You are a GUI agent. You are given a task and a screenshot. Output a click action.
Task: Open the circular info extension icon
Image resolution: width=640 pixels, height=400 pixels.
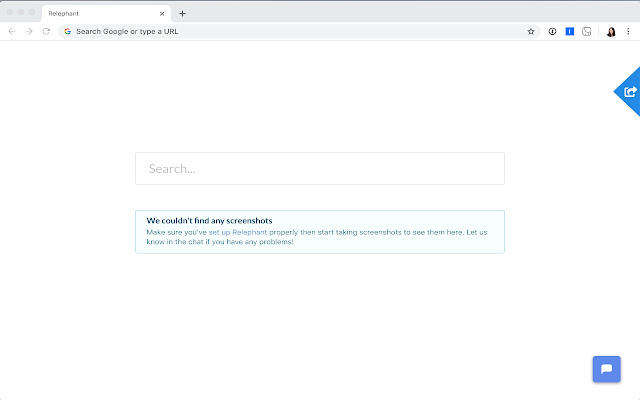[x=552, y=31]
